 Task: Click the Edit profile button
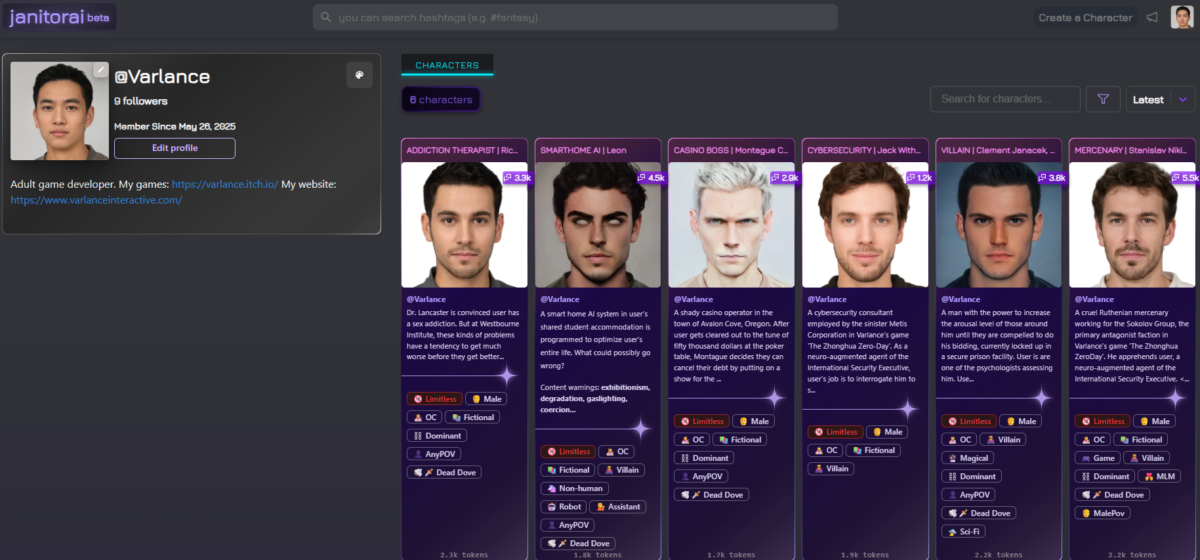click(x=174, y=148)
